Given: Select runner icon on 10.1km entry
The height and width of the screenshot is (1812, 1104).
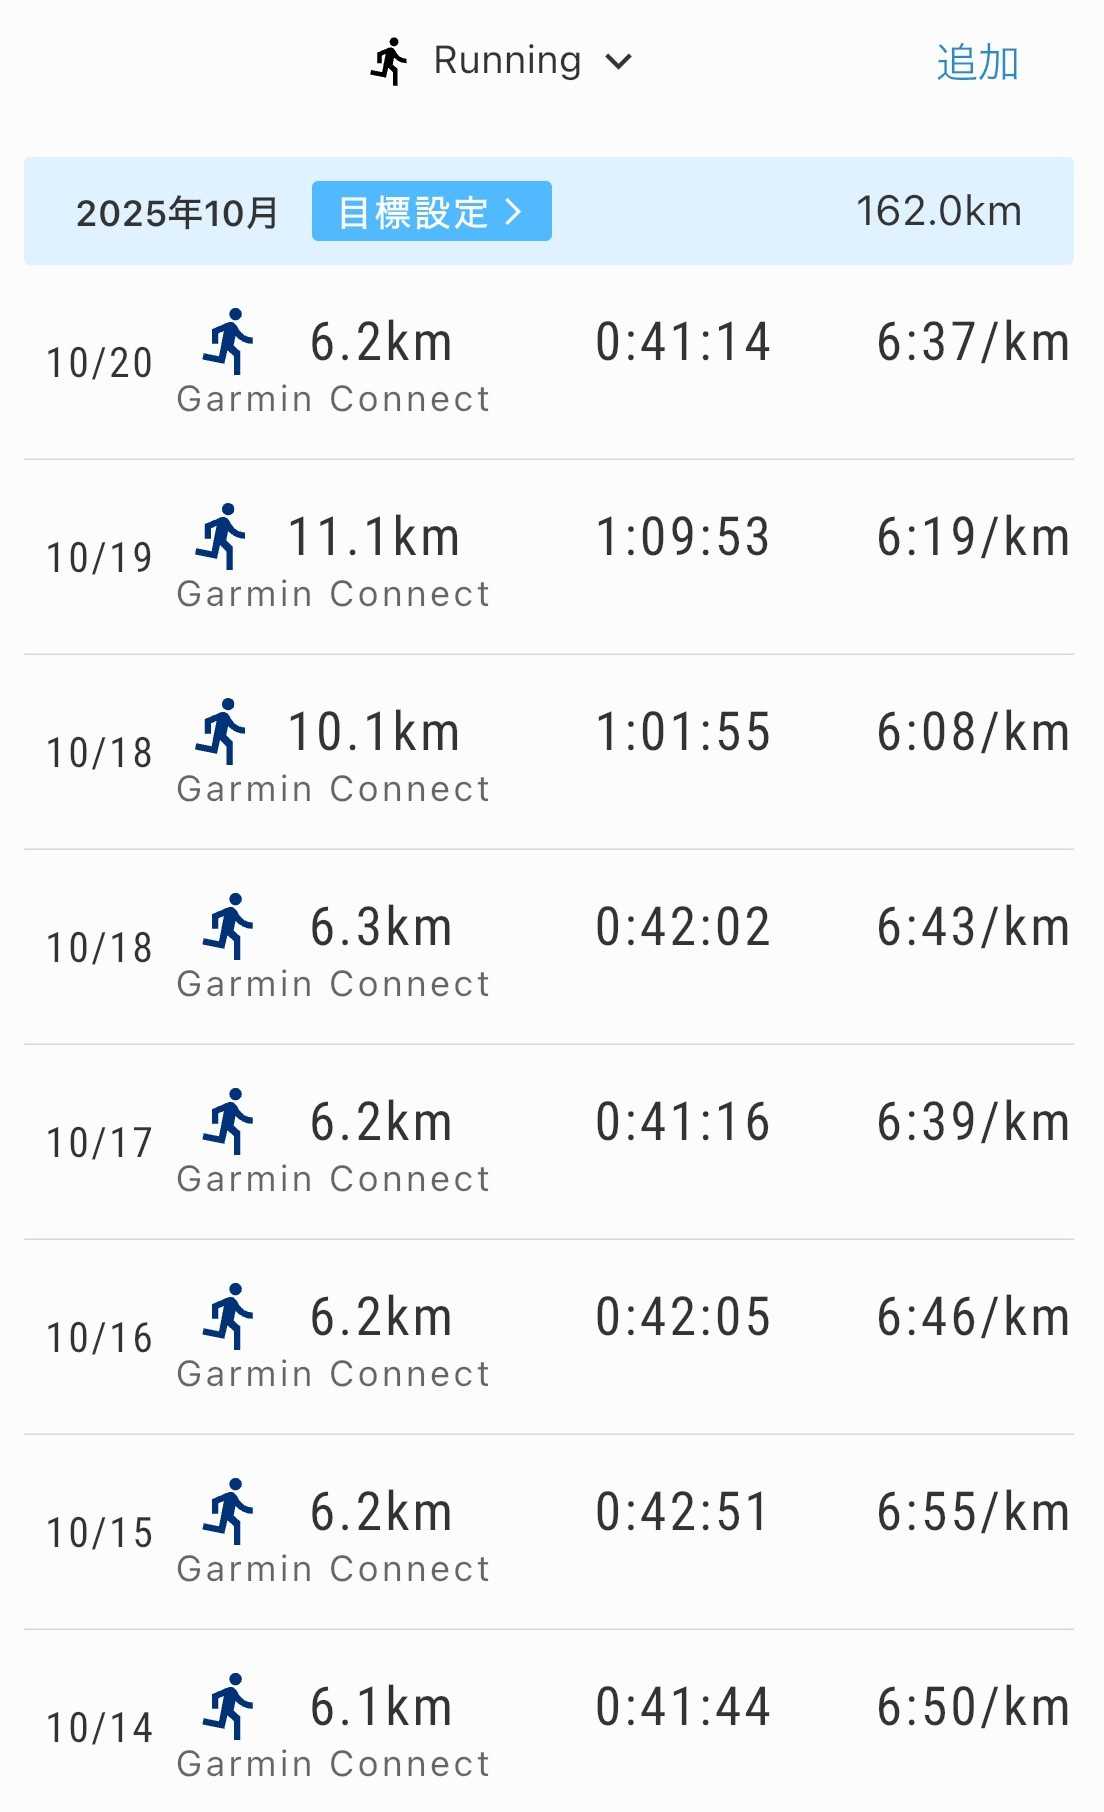Looking at the screenshot, I should pyautogui.click(x=221, y=732).
